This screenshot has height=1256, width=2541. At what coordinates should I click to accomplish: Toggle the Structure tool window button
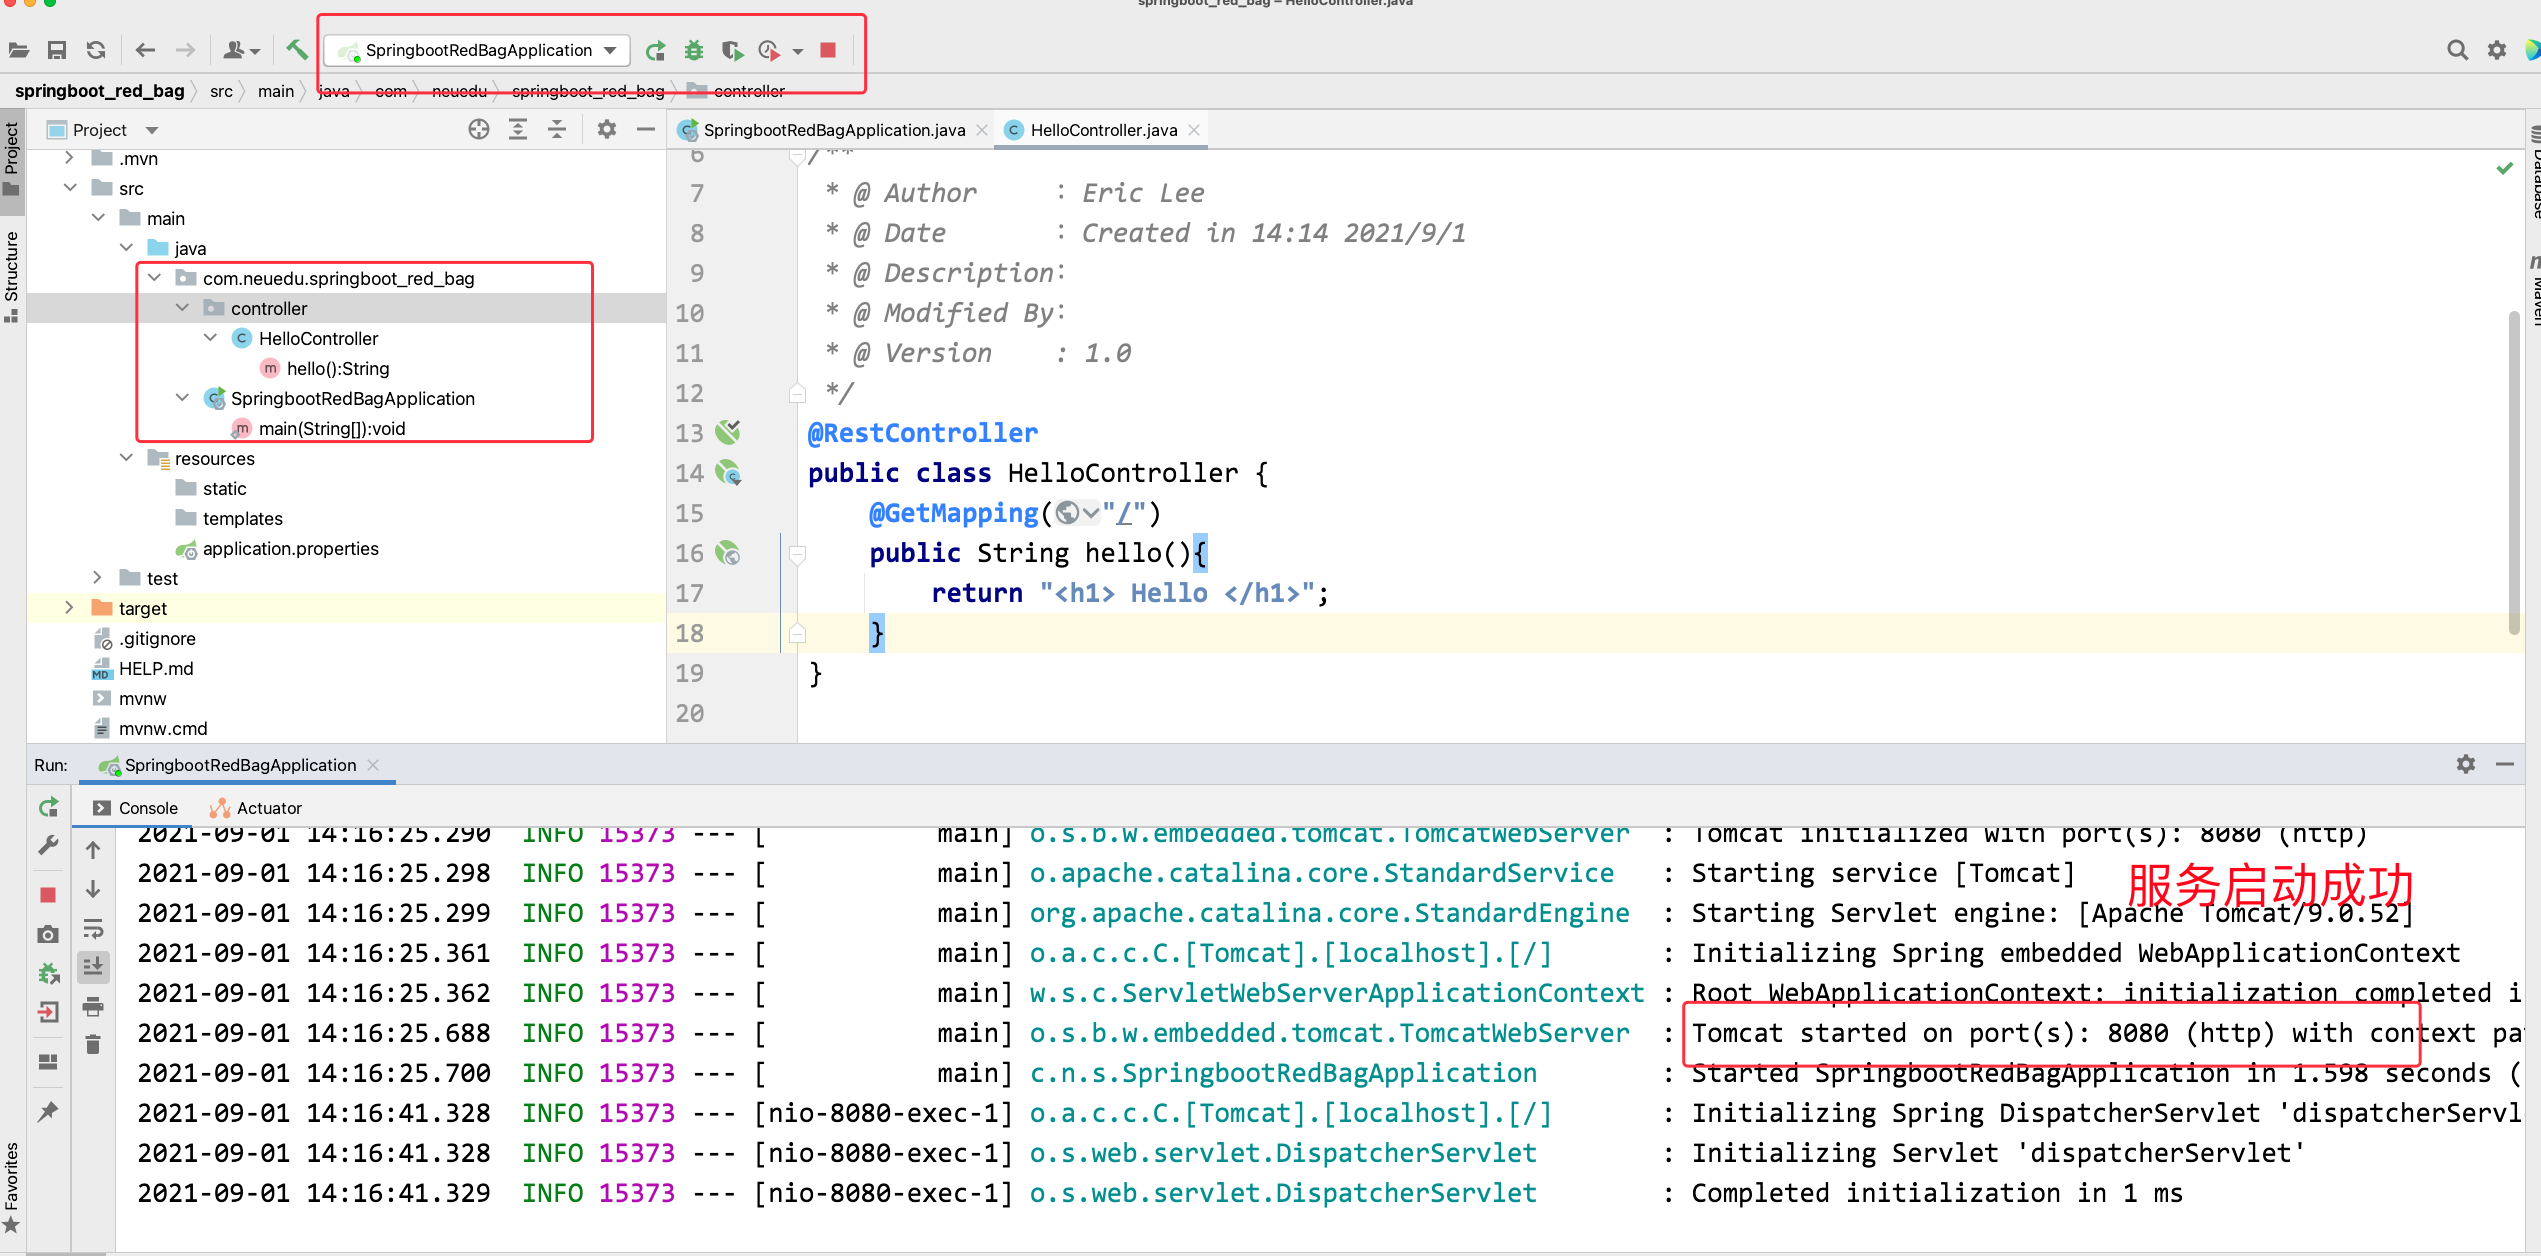click(x=12, y=276)
